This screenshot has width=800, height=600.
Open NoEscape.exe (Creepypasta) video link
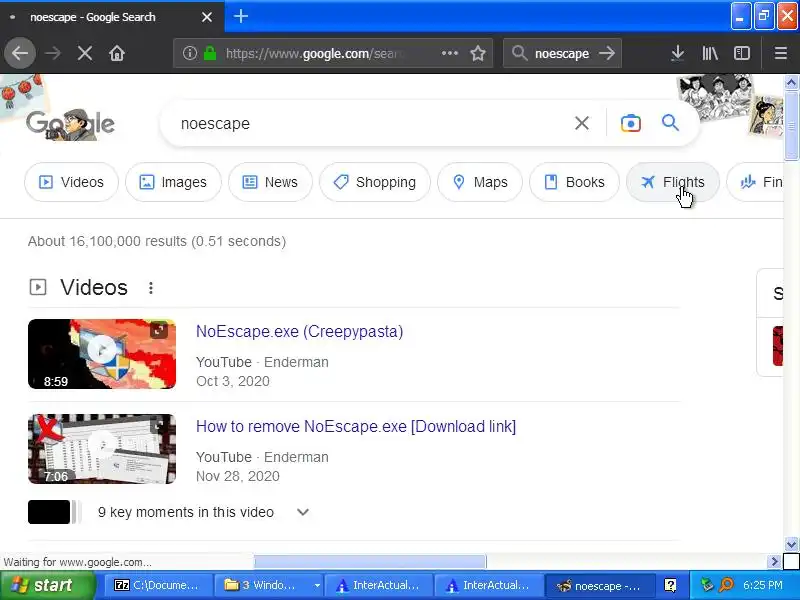coord(299,332)
